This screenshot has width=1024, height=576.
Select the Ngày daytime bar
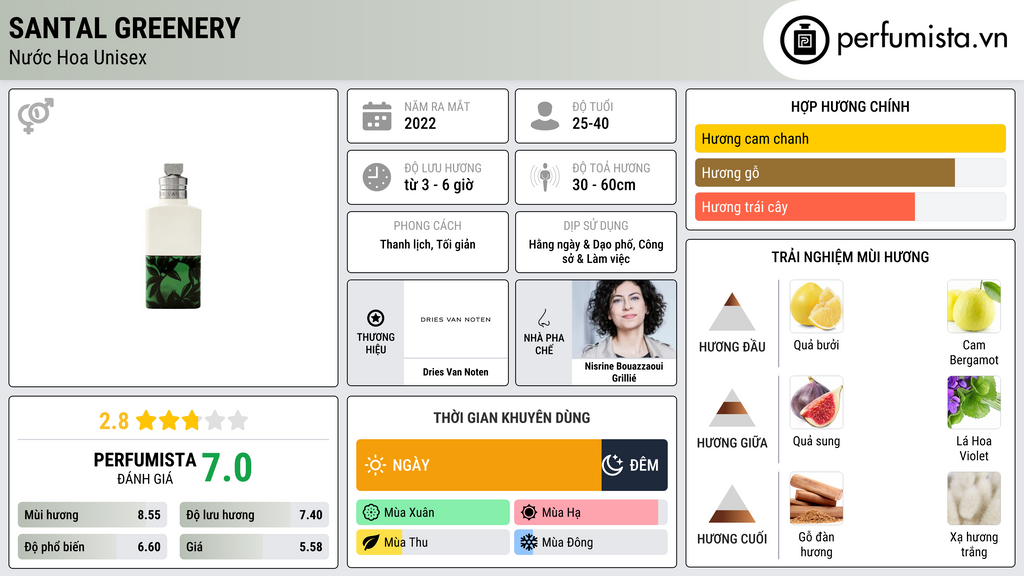479,465
